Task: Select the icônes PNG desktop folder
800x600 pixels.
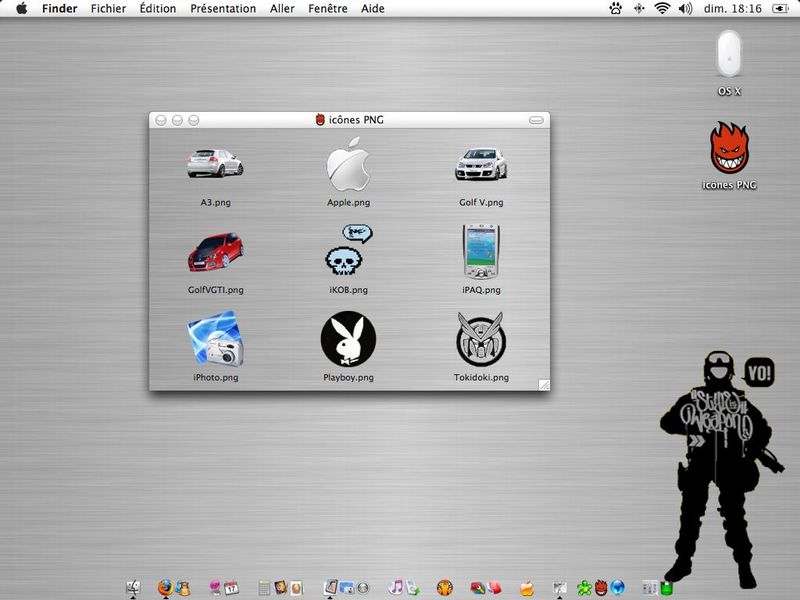Action: (729, 148)
